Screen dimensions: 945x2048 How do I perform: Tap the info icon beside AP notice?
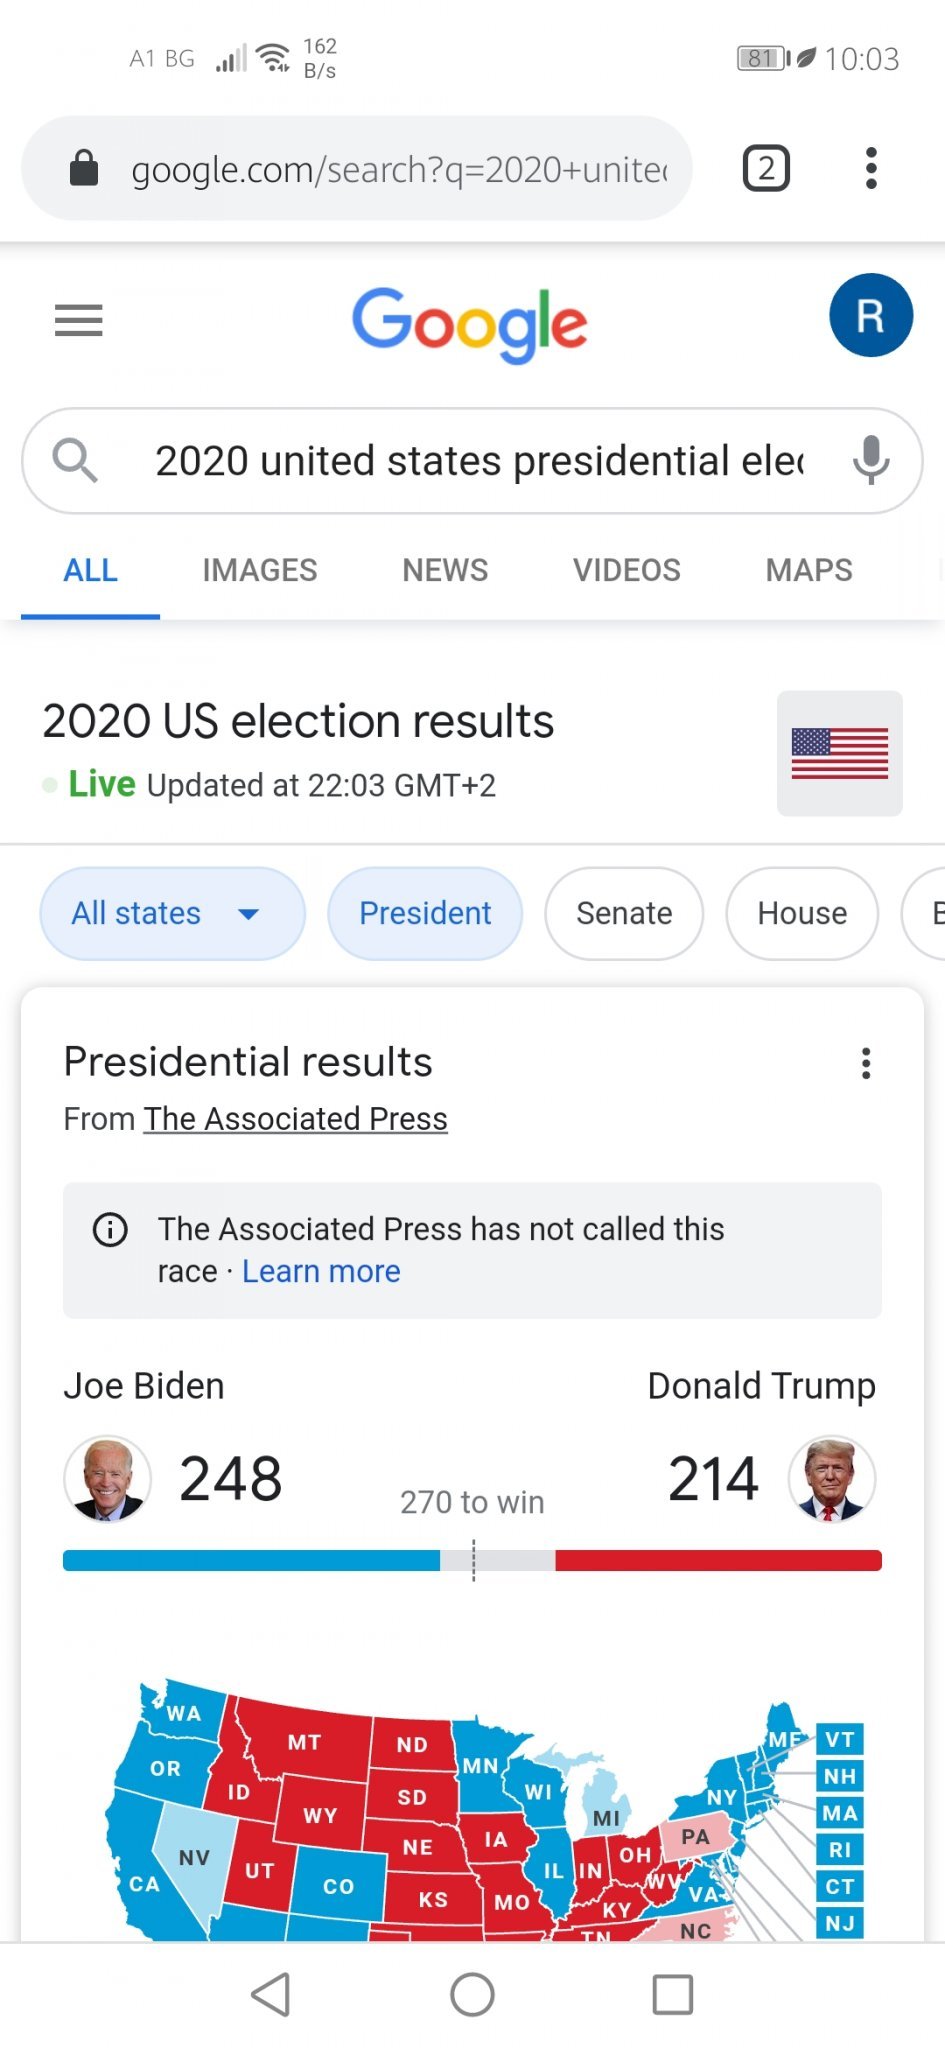coord(110,1229)
